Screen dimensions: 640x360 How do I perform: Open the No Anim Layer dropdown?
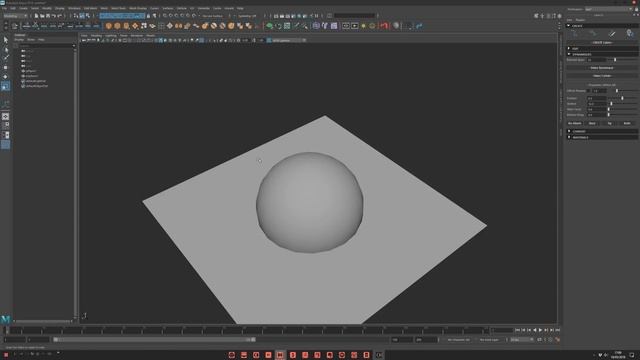pos(490,340)
